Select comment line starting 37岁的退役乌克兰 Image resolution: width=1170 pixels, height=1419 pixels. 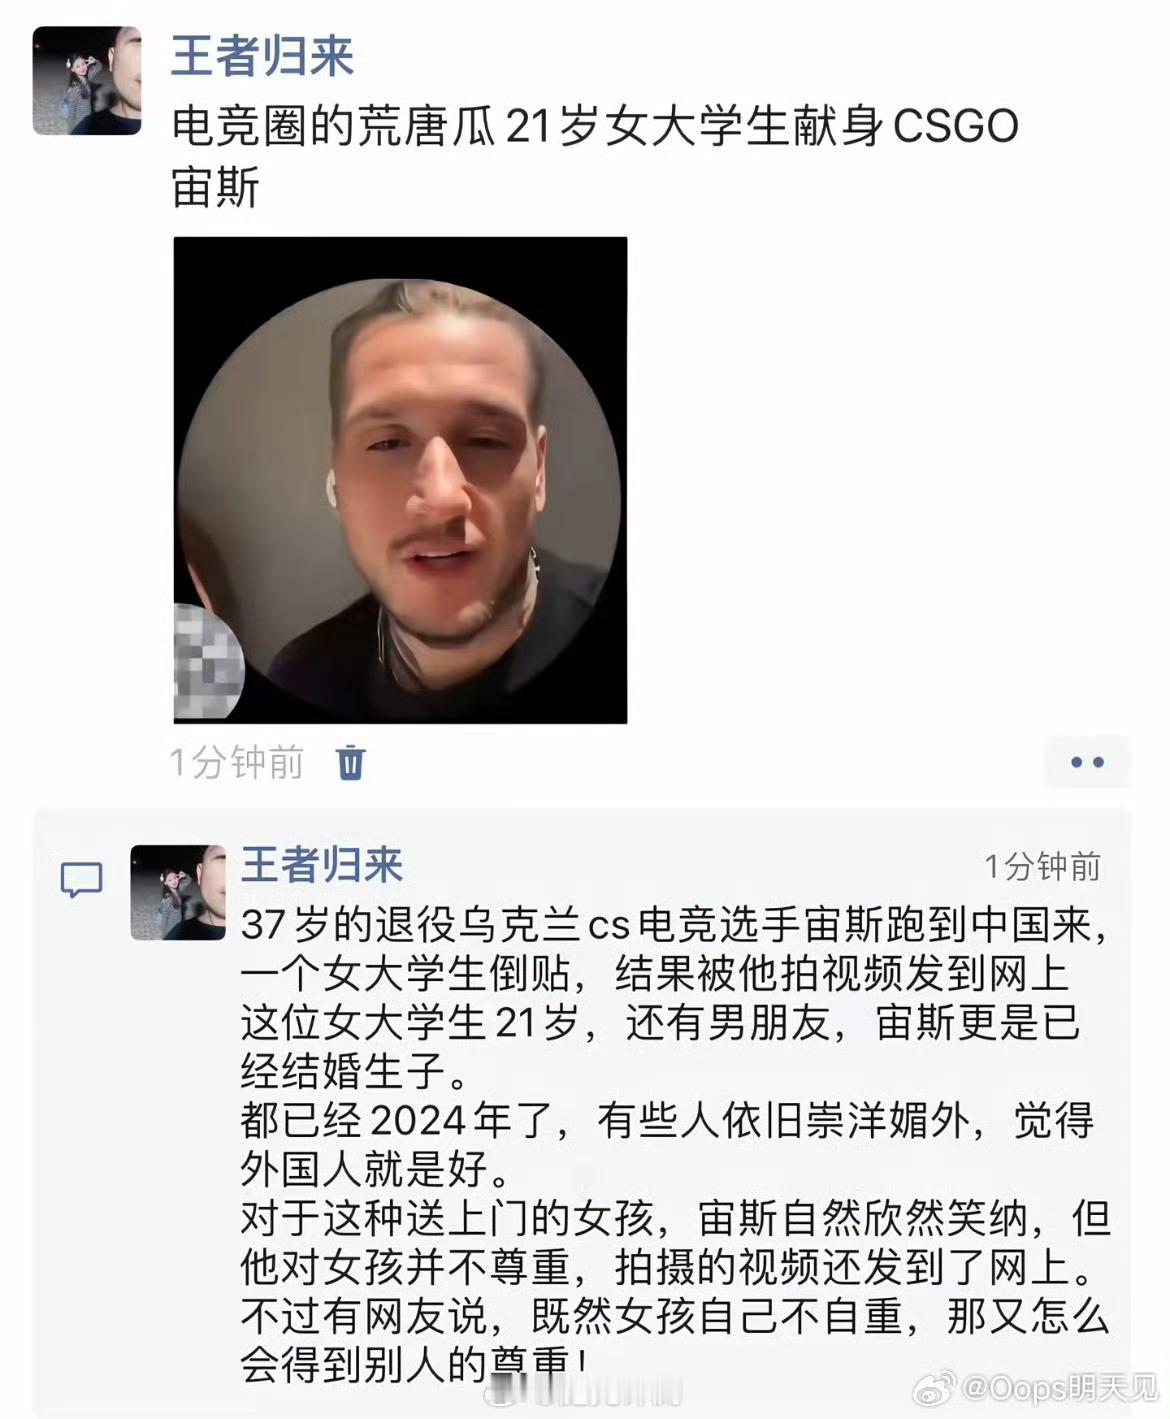[x=675, y=925]
